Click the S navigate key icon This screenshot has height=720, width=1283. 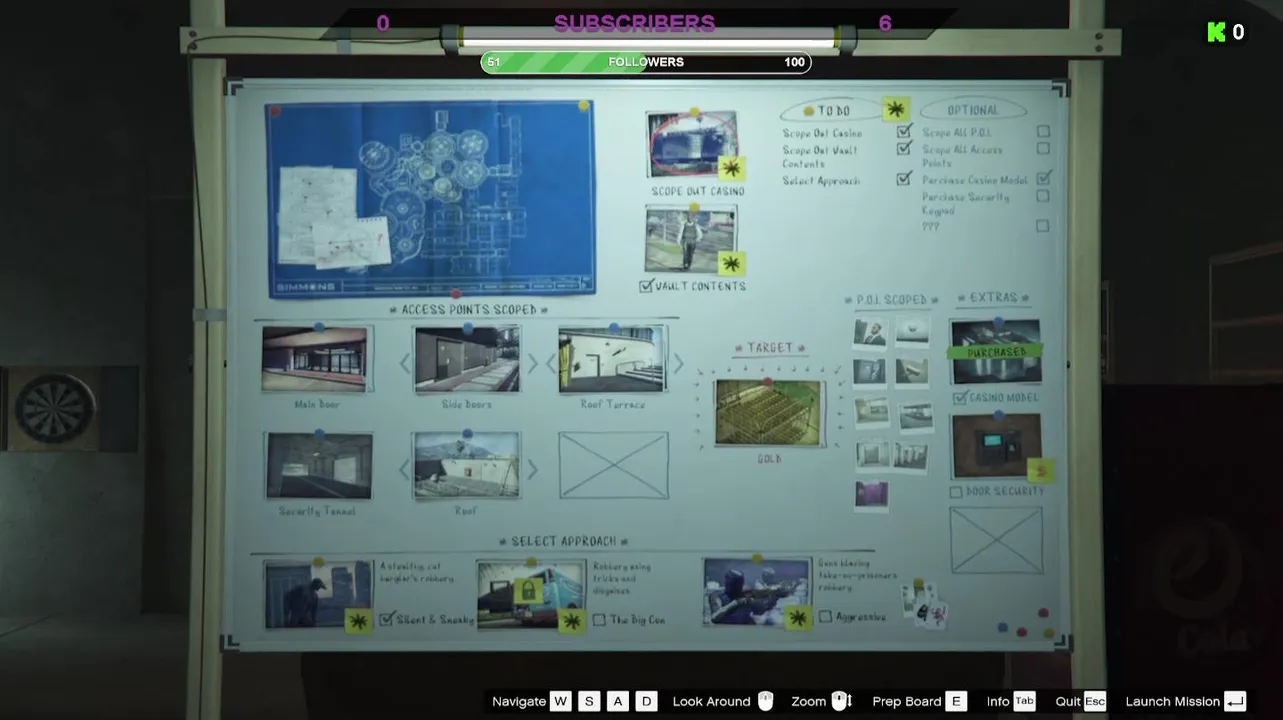click(x=589, y=701)
